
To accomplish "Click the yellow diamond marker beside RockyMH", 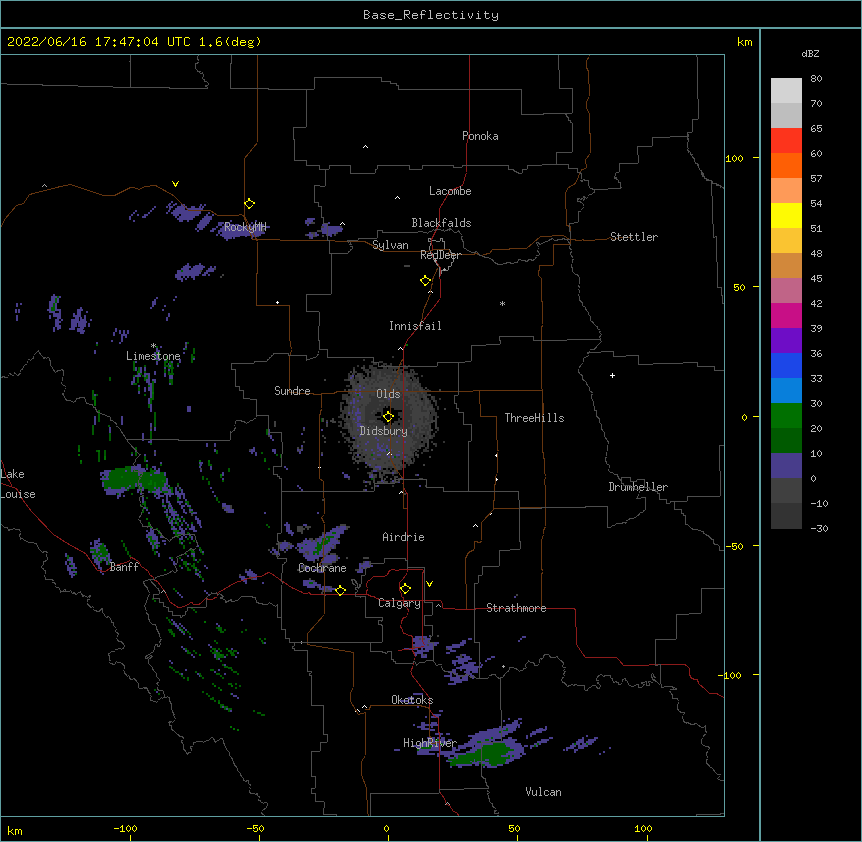I will (250, 204).
